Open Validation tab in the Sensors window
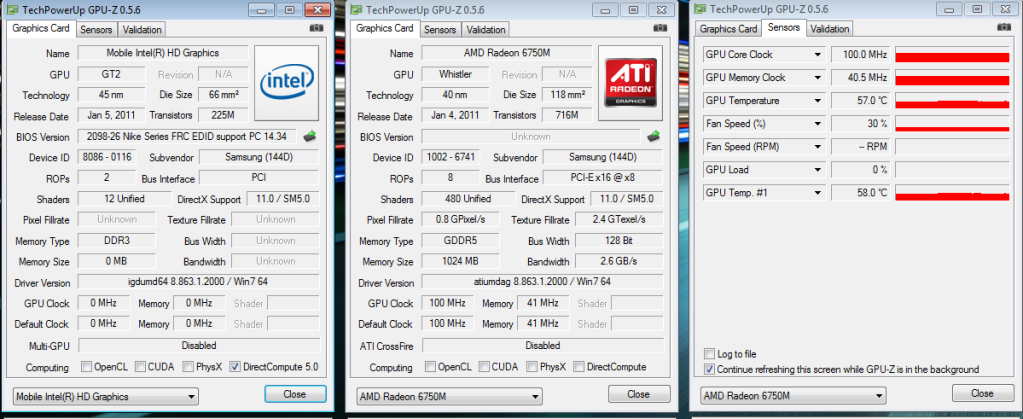This screenshot has width=1023, height=419. (x=830, y=29)
